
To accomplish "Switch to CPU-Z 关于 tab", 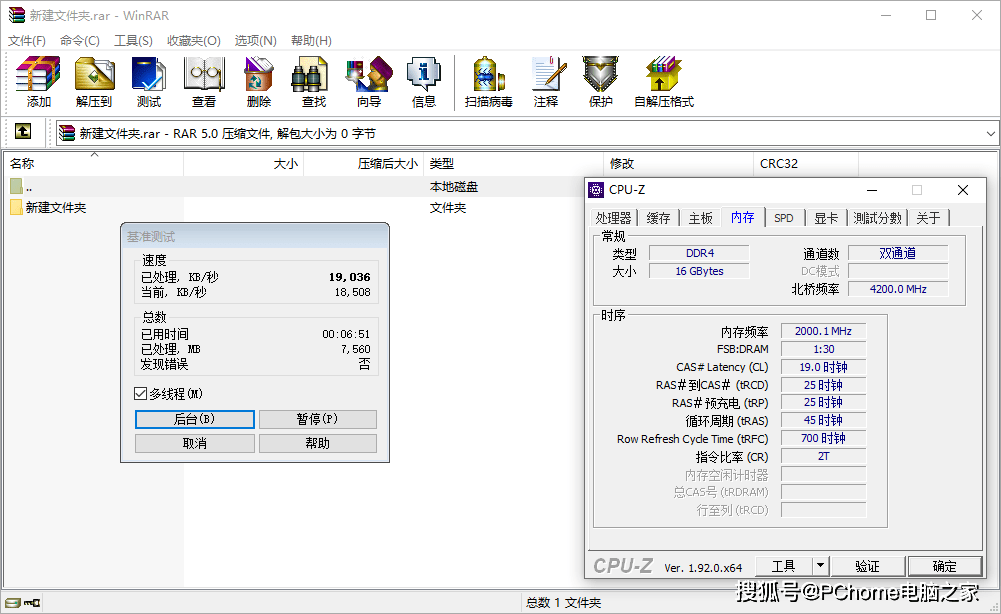I will point(928,218).
